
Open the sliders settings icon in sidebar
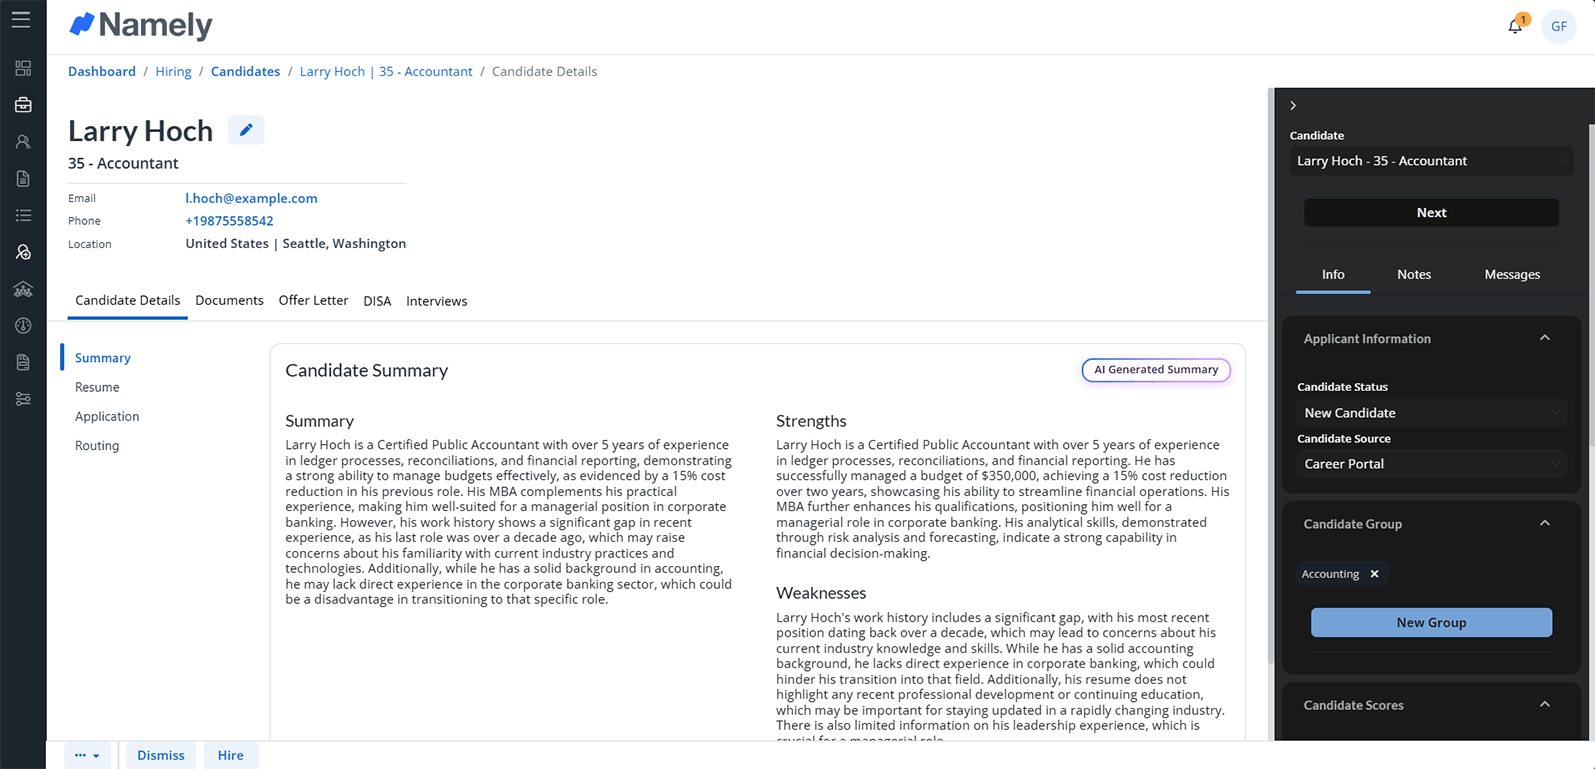(x=23, y=399)
